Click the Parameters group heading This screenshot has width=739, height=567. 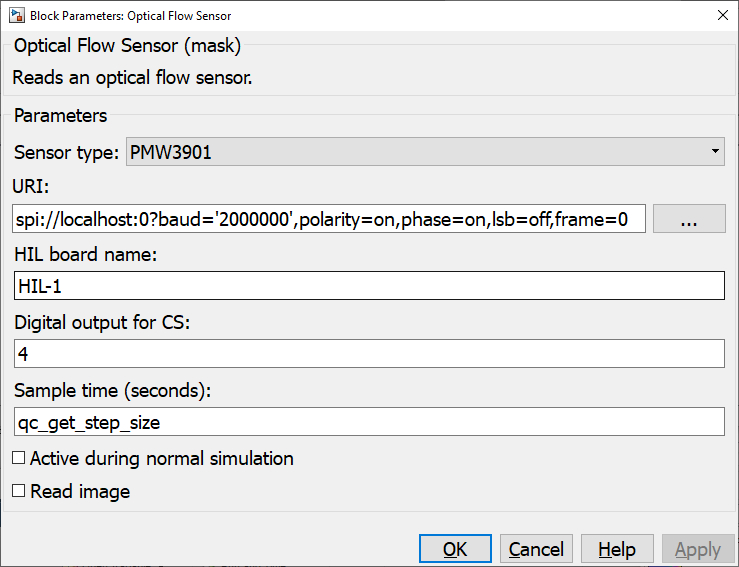(60, 116)
